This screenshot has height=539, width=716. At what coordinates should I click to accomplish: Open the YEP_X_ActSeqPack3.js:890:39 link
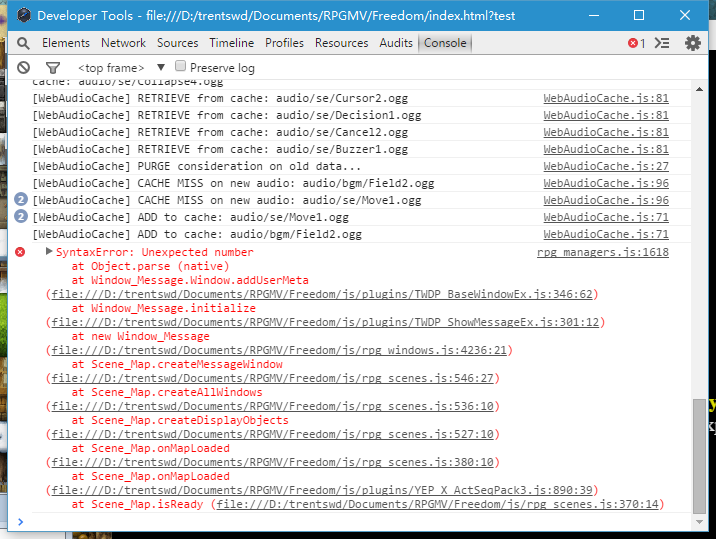pos(321,490)
